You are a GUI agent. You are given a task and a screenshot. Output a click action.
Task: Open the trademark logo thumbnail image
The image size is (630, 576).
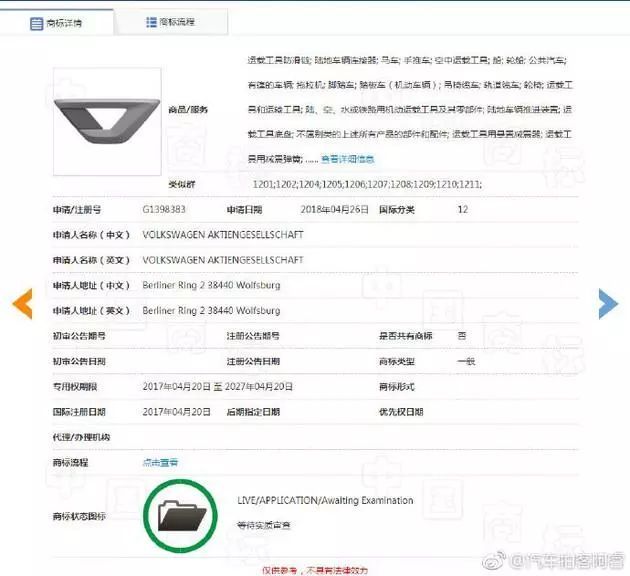point(107,121)
